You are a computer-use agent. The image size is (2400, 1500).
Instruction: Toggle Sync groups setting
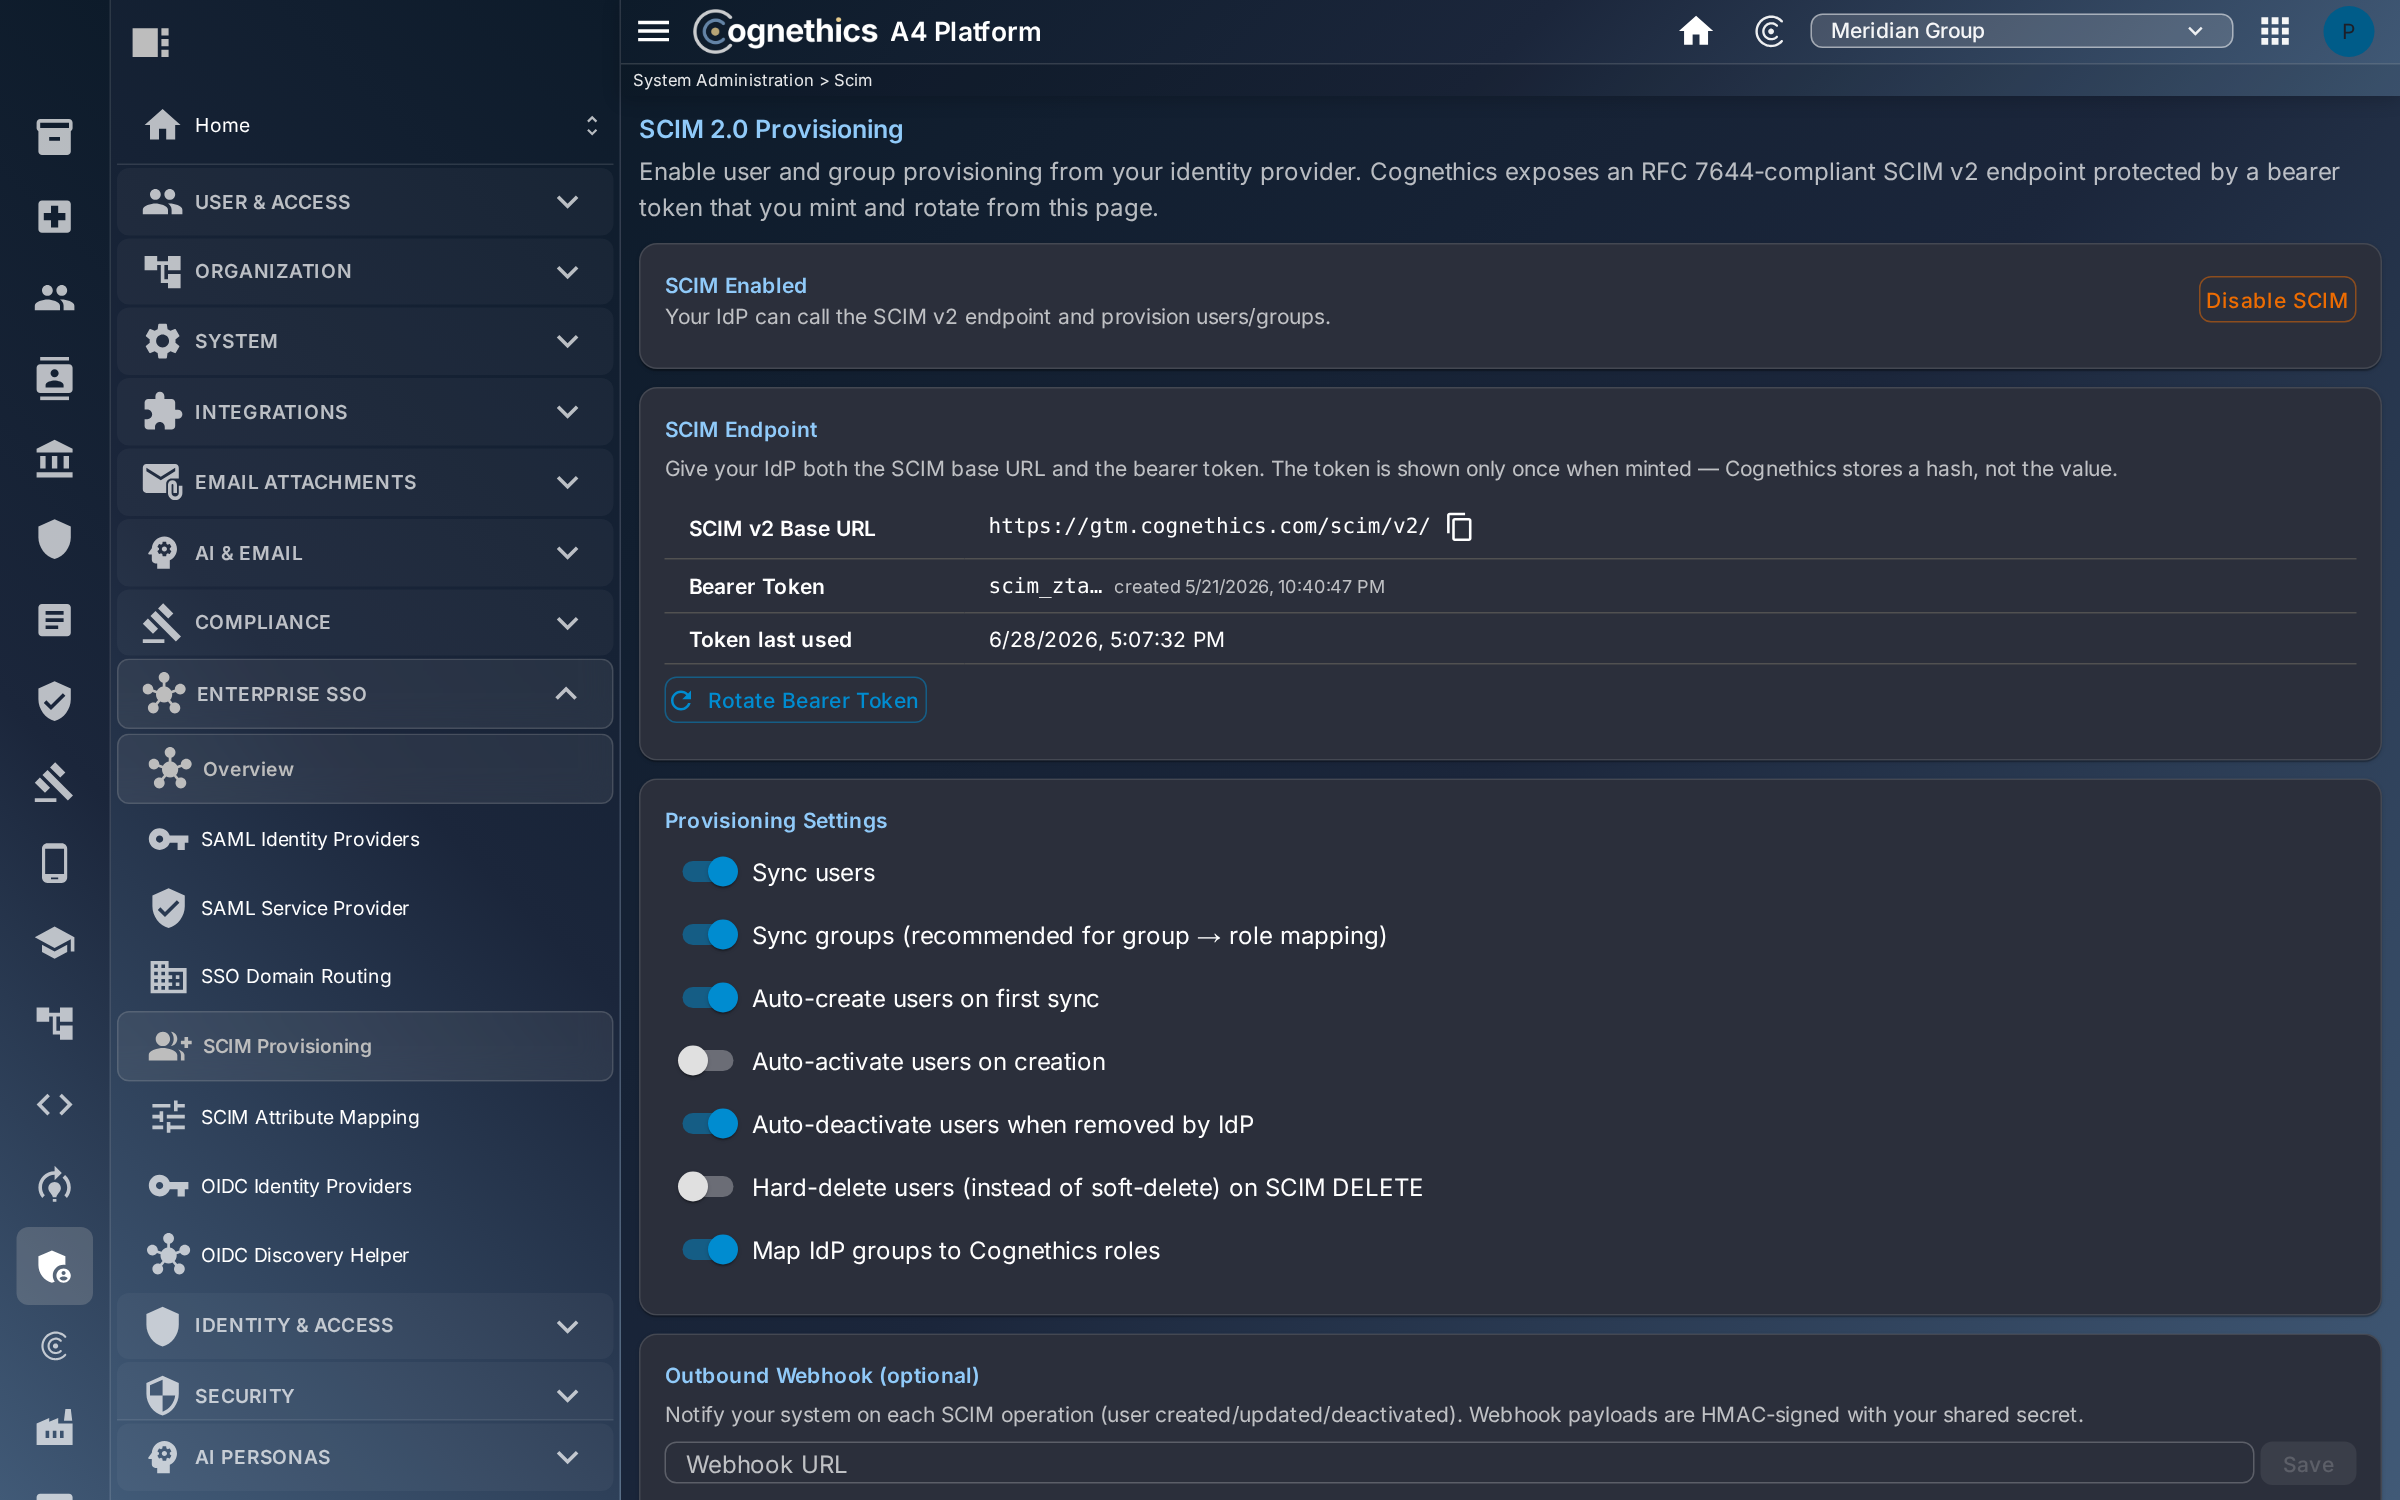point(709,935)
